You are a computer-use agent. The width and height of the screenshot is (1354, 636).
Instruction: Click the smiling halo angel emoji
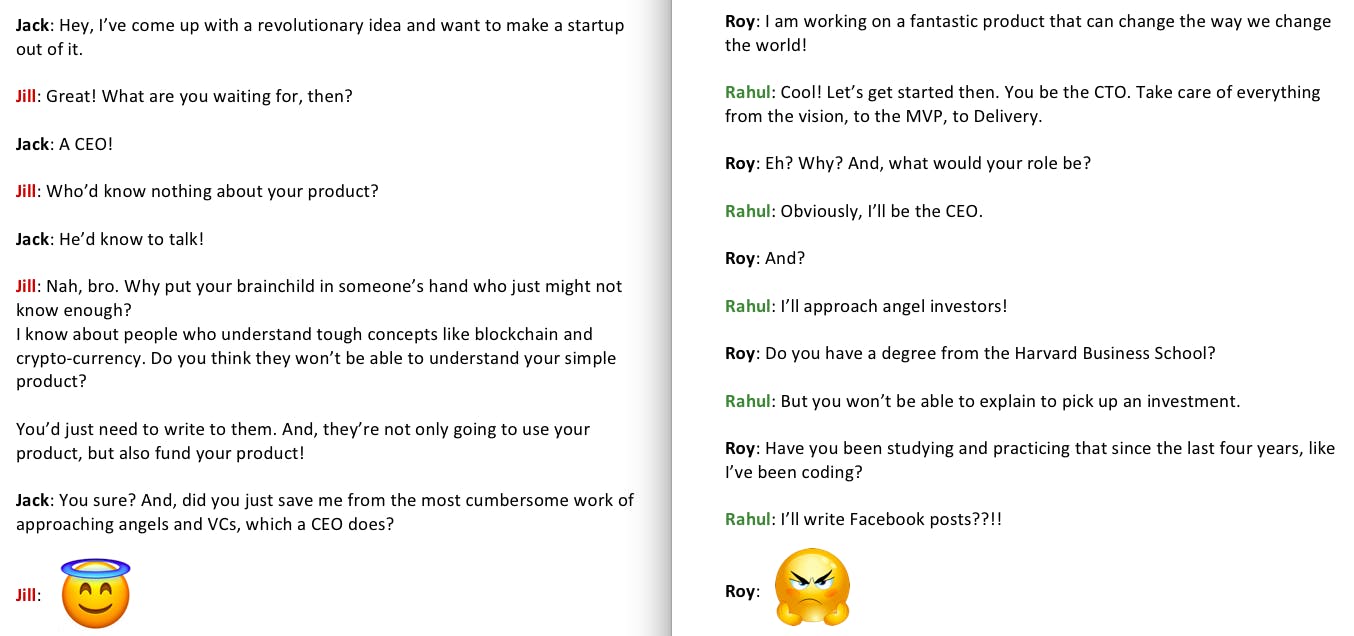[x=96, y=592]
